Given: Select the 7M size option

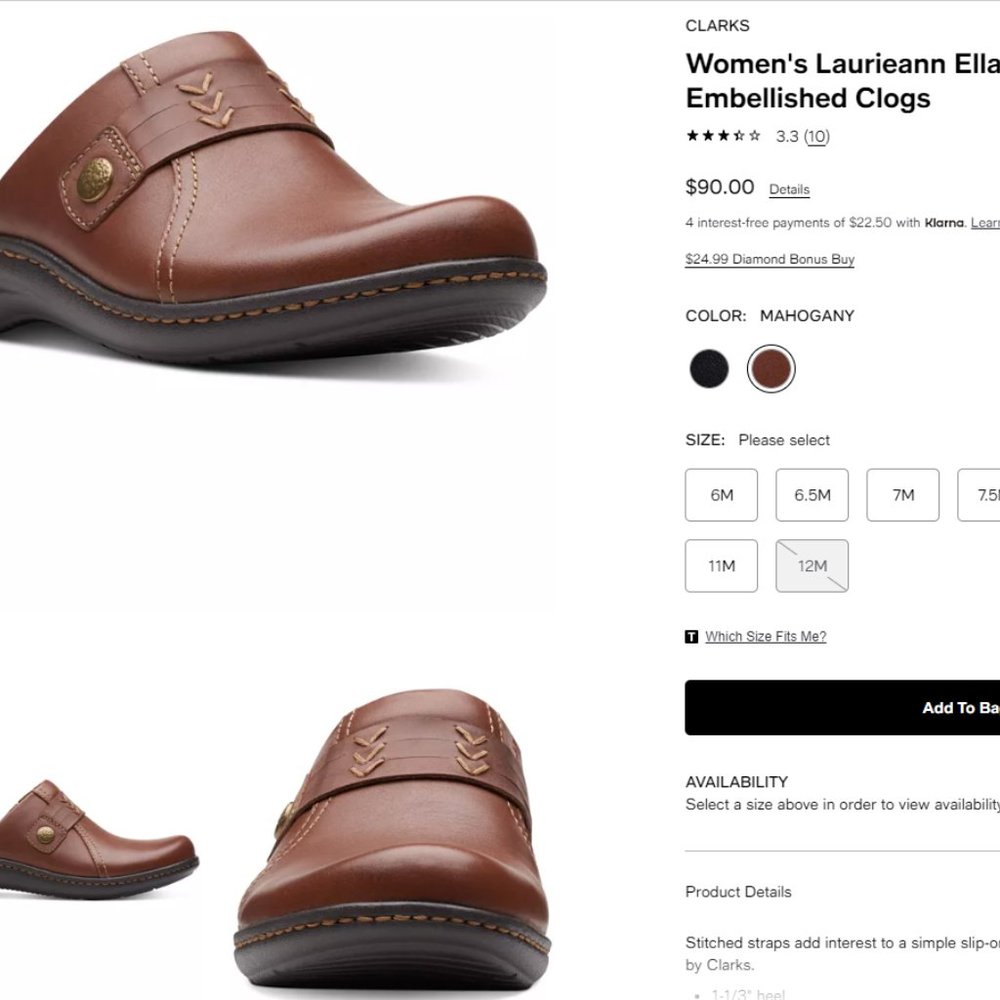Looking at the screenshot, I should tap(903, 495).
